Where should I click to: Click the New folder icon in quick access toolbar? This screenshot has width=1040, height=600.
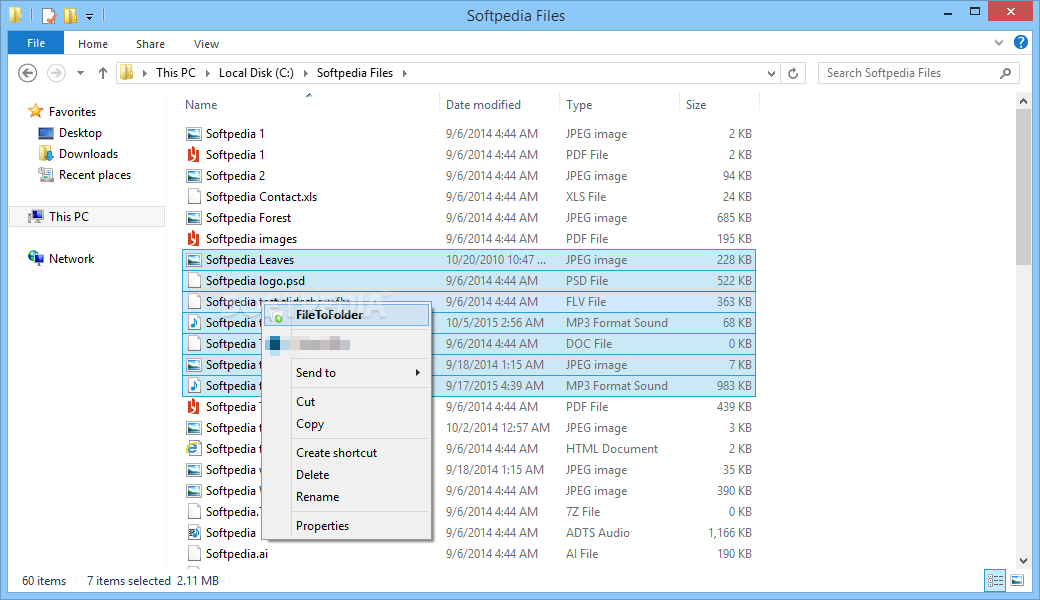[x=70, y=15]
